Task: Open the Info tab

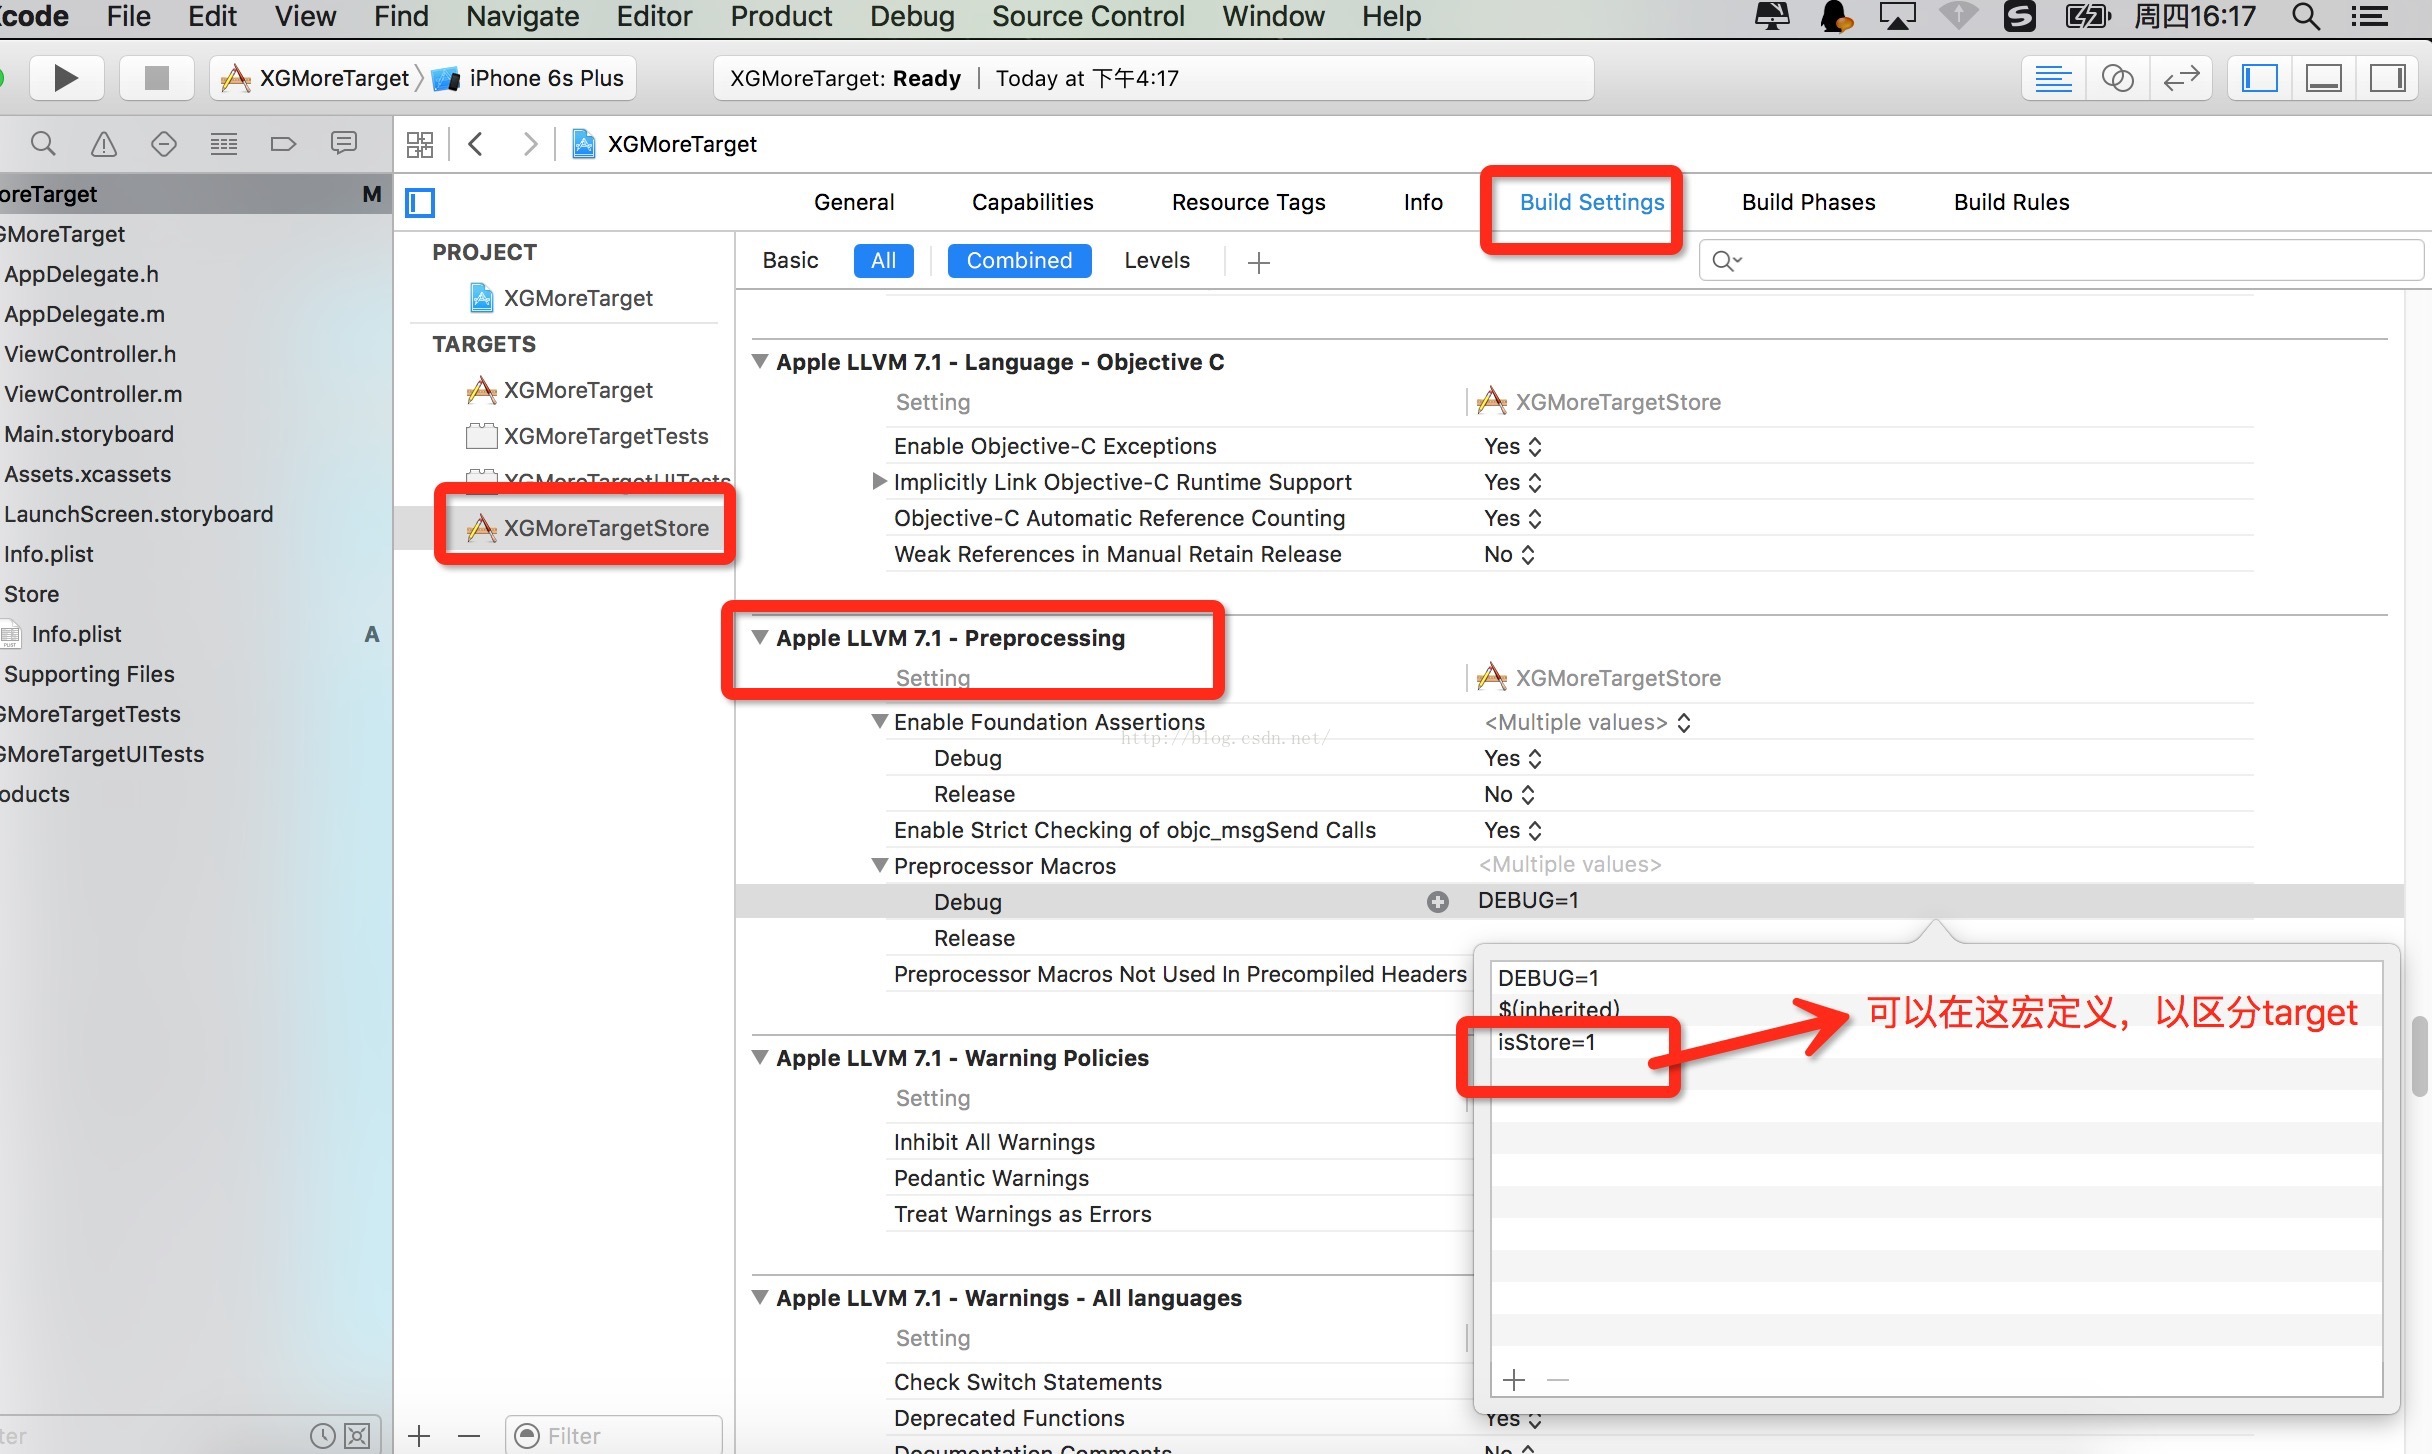Action: coord(1423,202)
